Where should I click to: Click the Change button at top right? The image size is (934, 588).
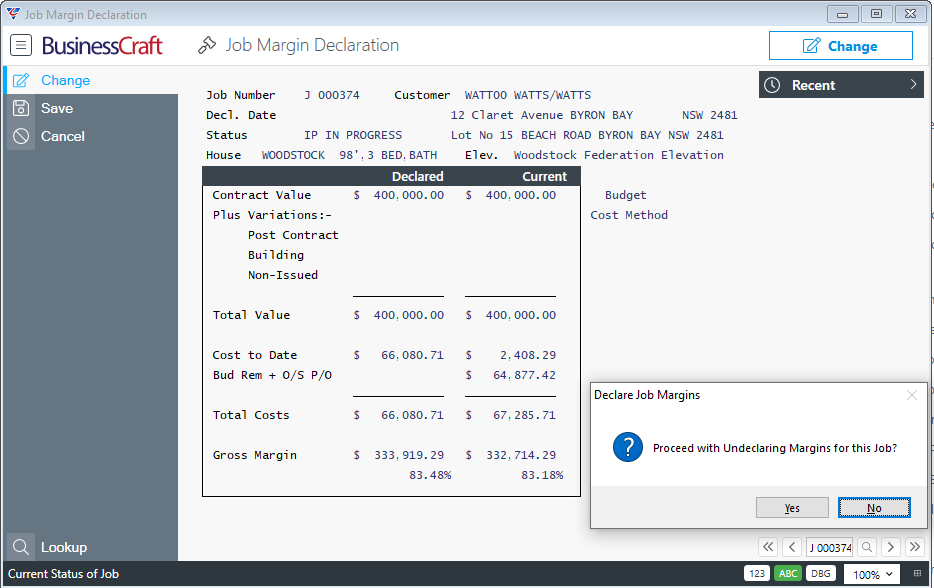(x=840, y=46)
